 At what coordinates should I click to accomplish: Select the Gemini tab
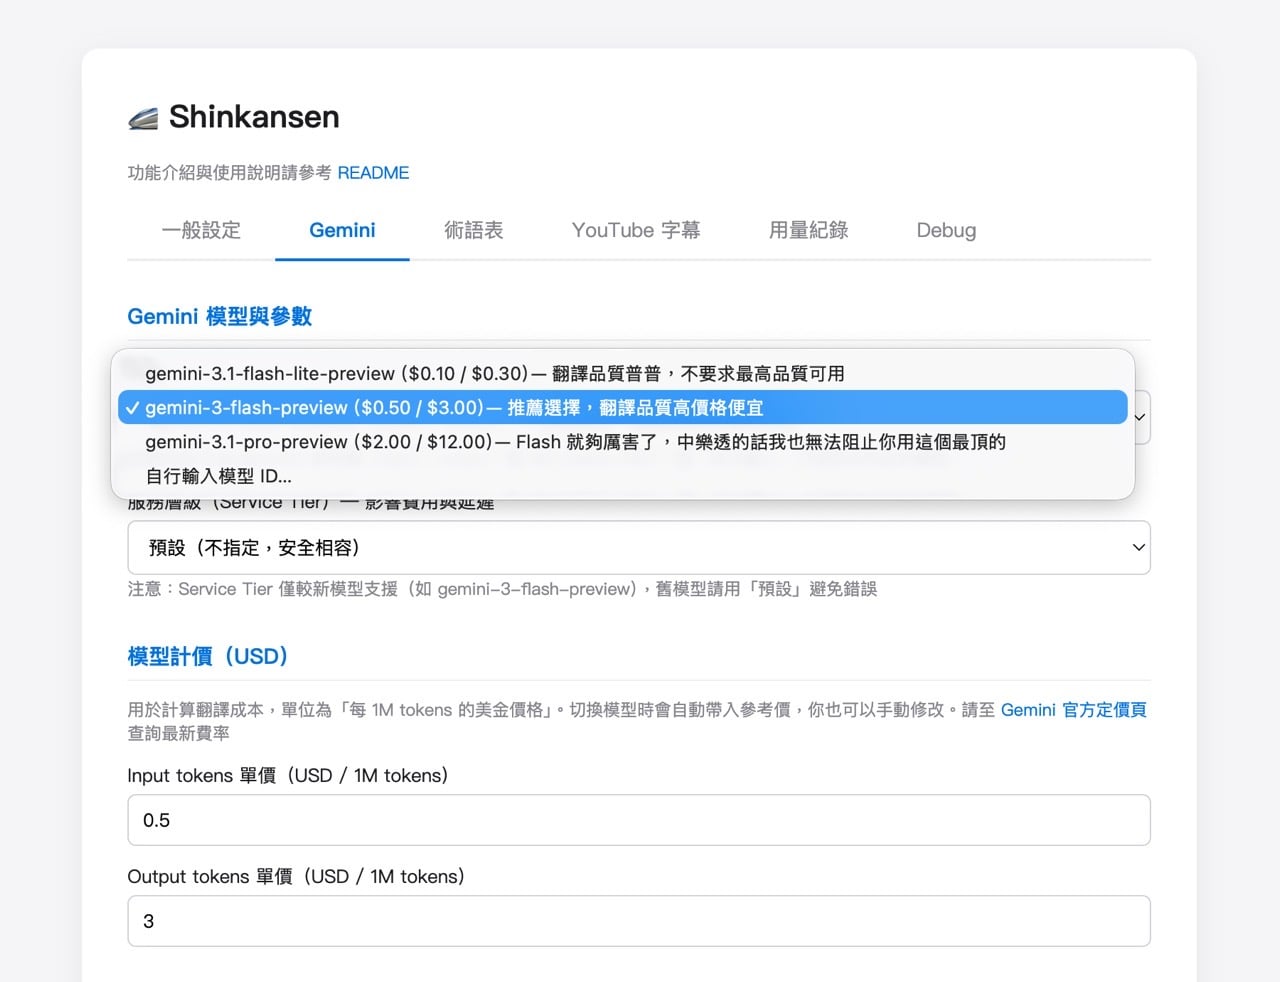tap(342, 230)
